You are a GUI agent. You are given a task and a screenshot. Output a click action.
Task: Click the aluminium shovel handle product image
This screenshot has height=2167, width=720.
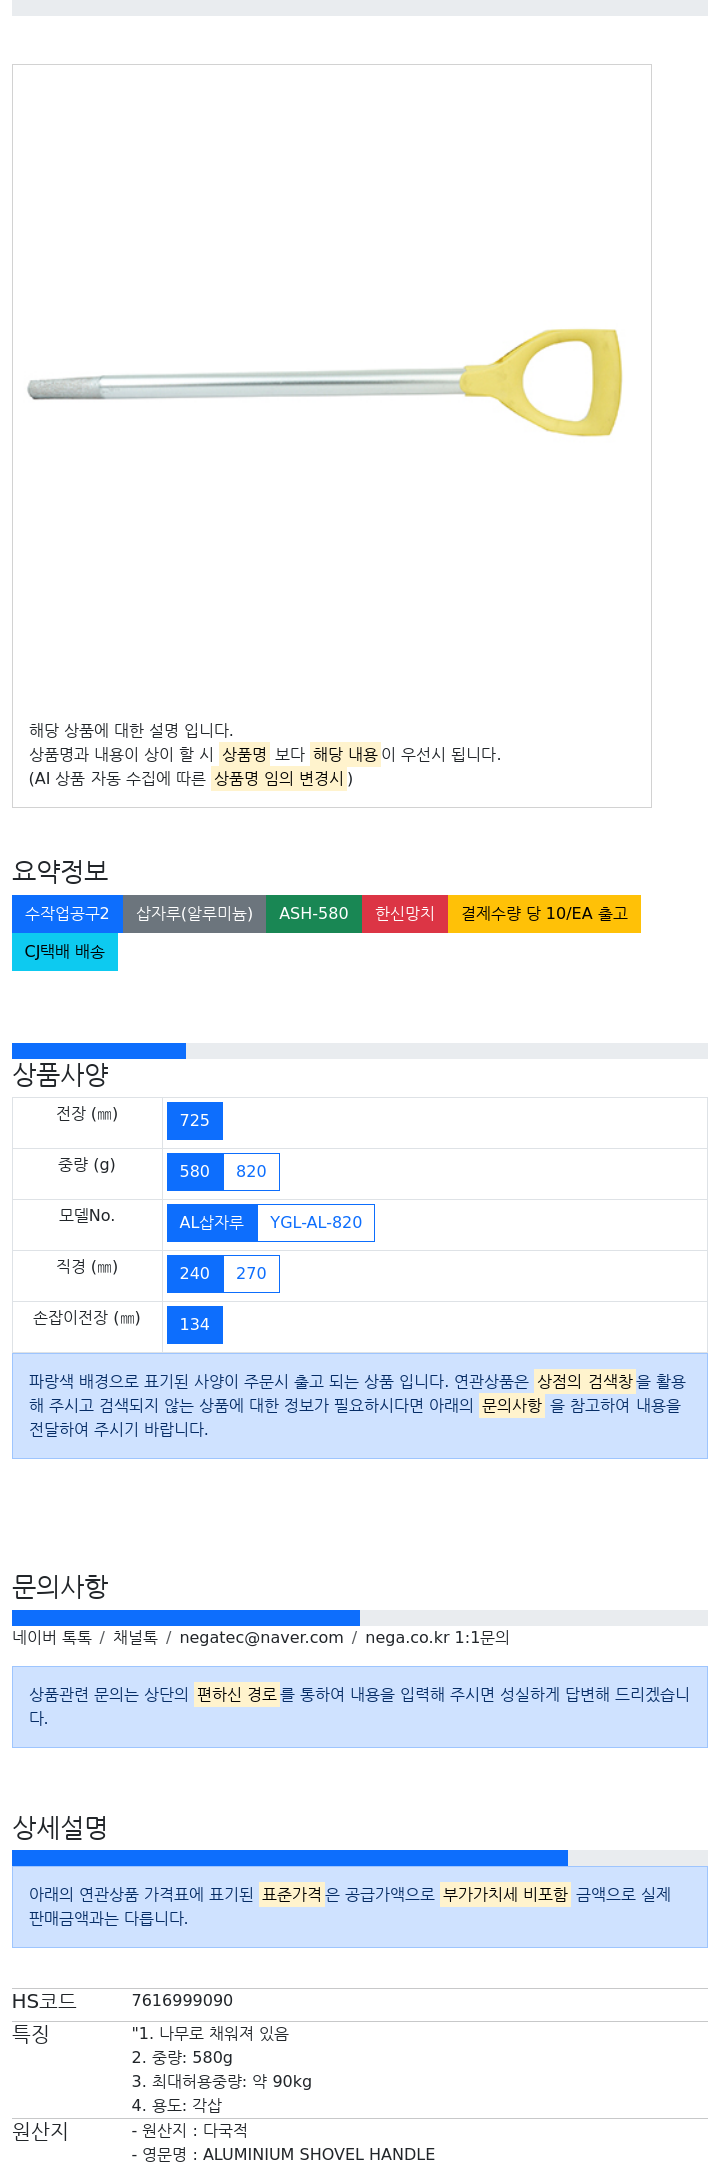pyautogui.click(x=324, y=383)
